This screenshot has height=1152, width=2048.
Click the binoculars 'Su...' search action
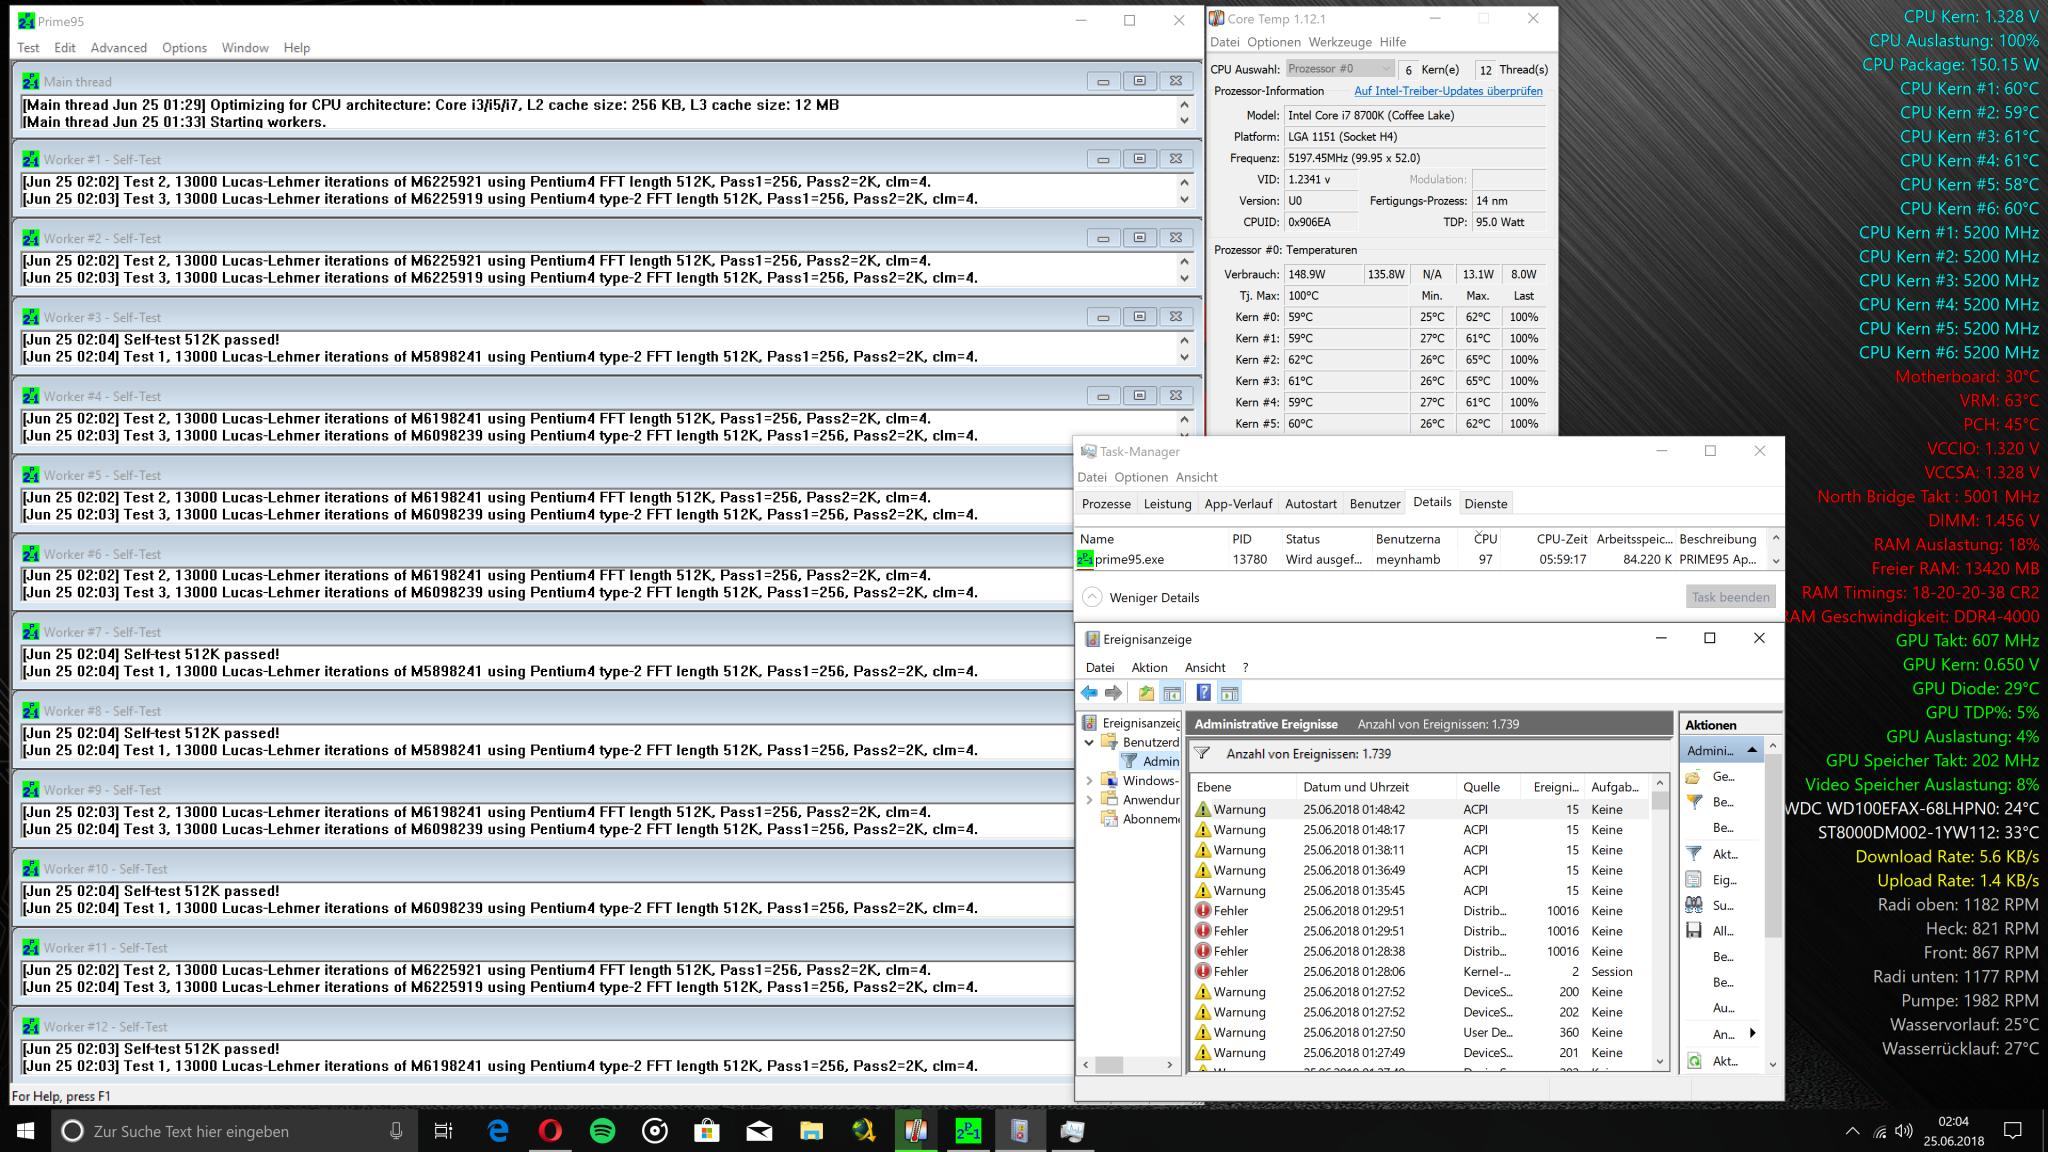pos(1694,905)
